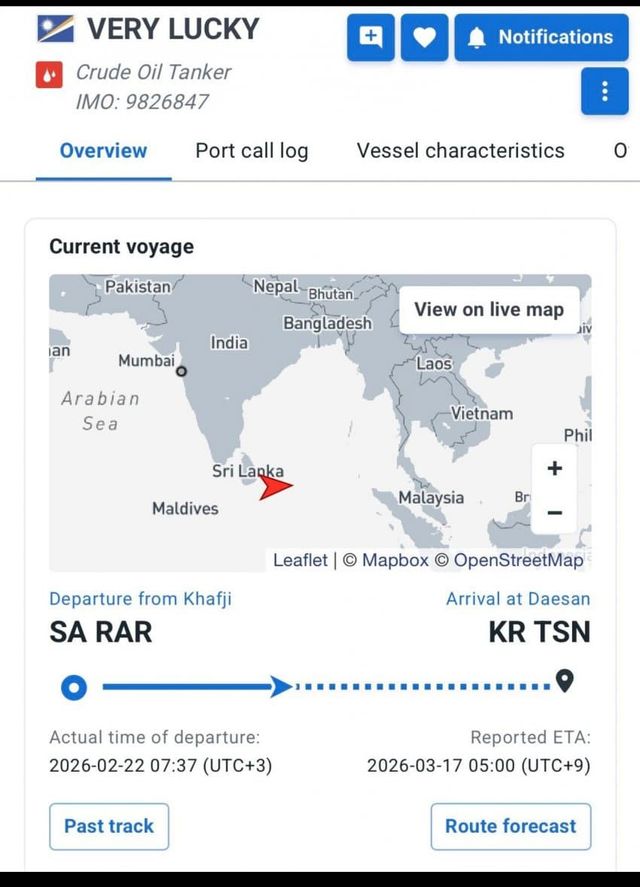
Task: Click the red vessel arrow on map
Action: 275,487
